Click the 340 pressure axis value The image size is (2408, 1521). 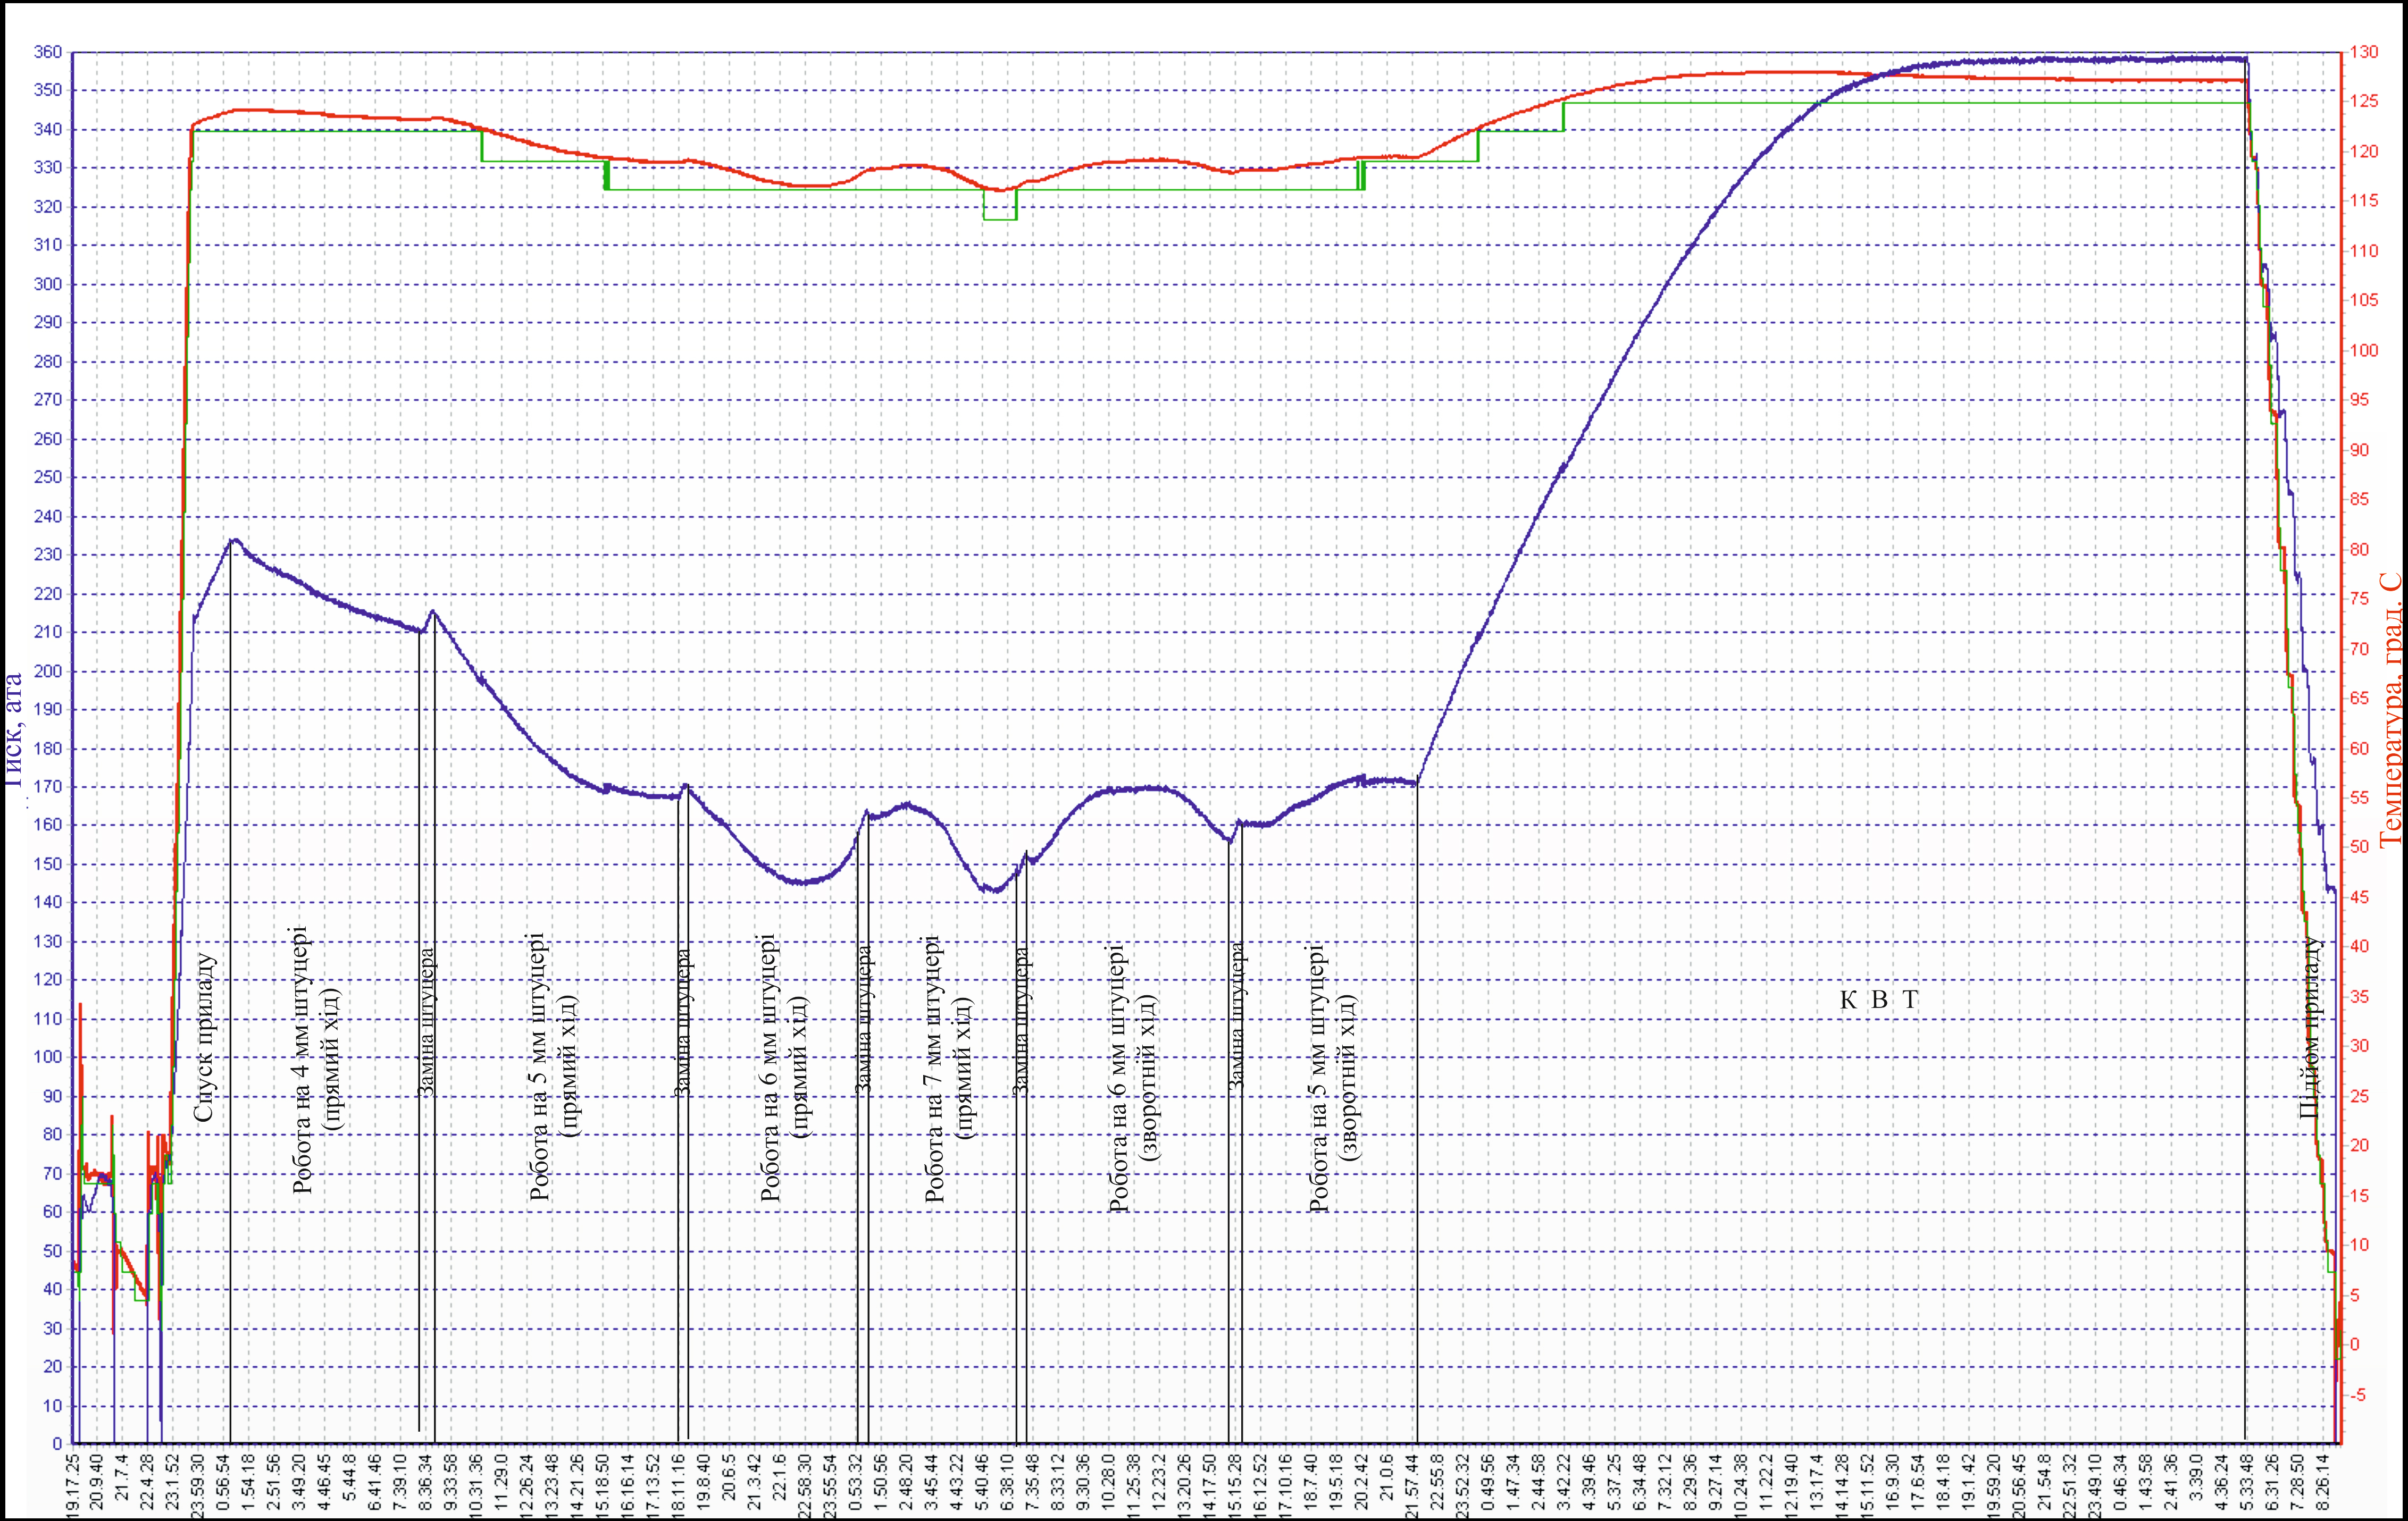(x=48, y=129)
